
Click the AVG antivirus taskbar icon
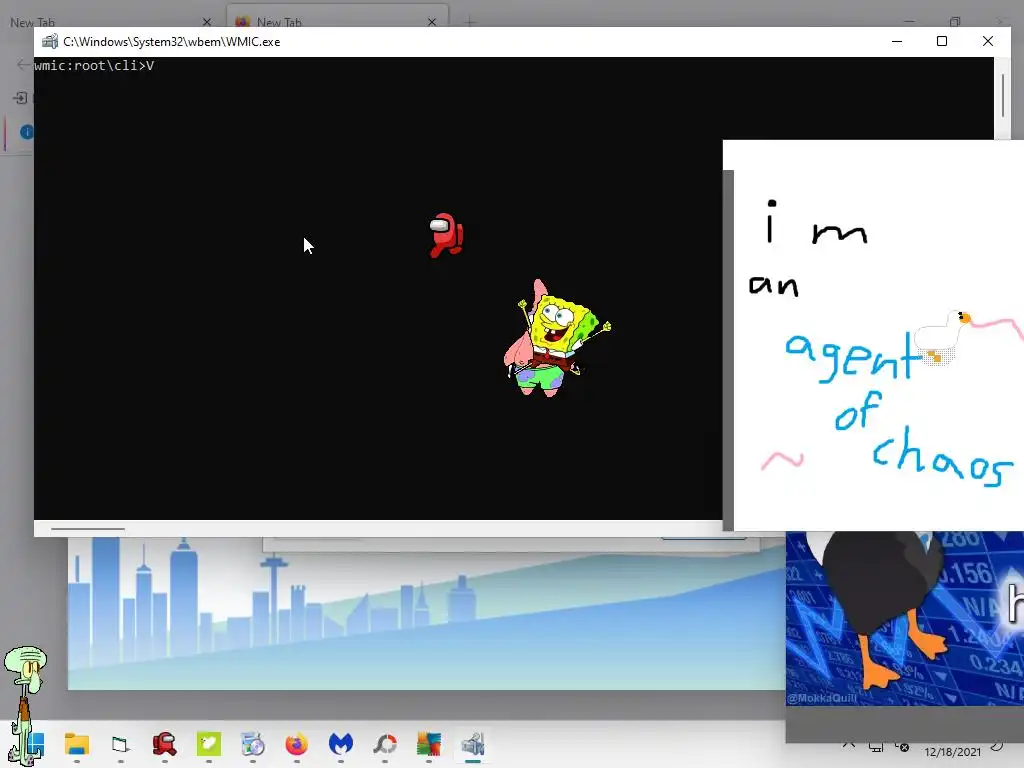[x=428, y=744]
